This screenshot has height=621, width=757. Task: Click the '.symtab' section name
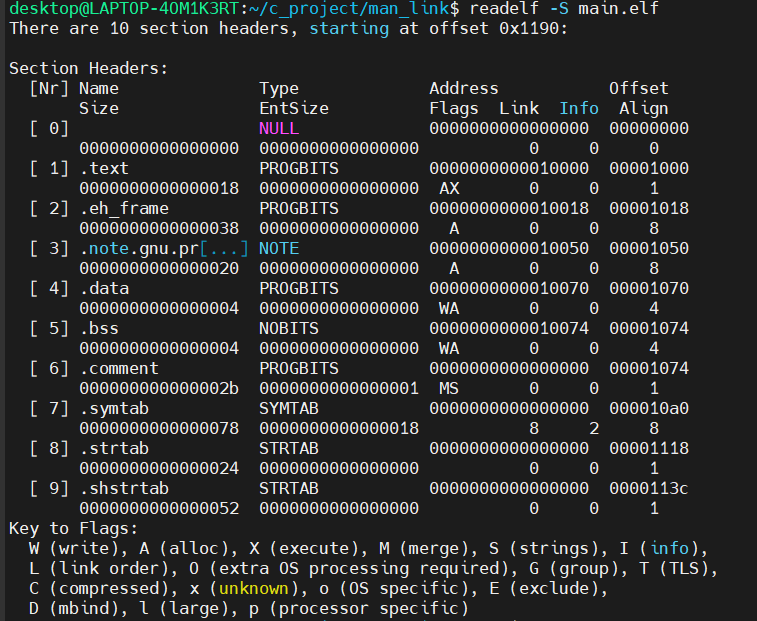pyautogui.click(x=114, y=409)
